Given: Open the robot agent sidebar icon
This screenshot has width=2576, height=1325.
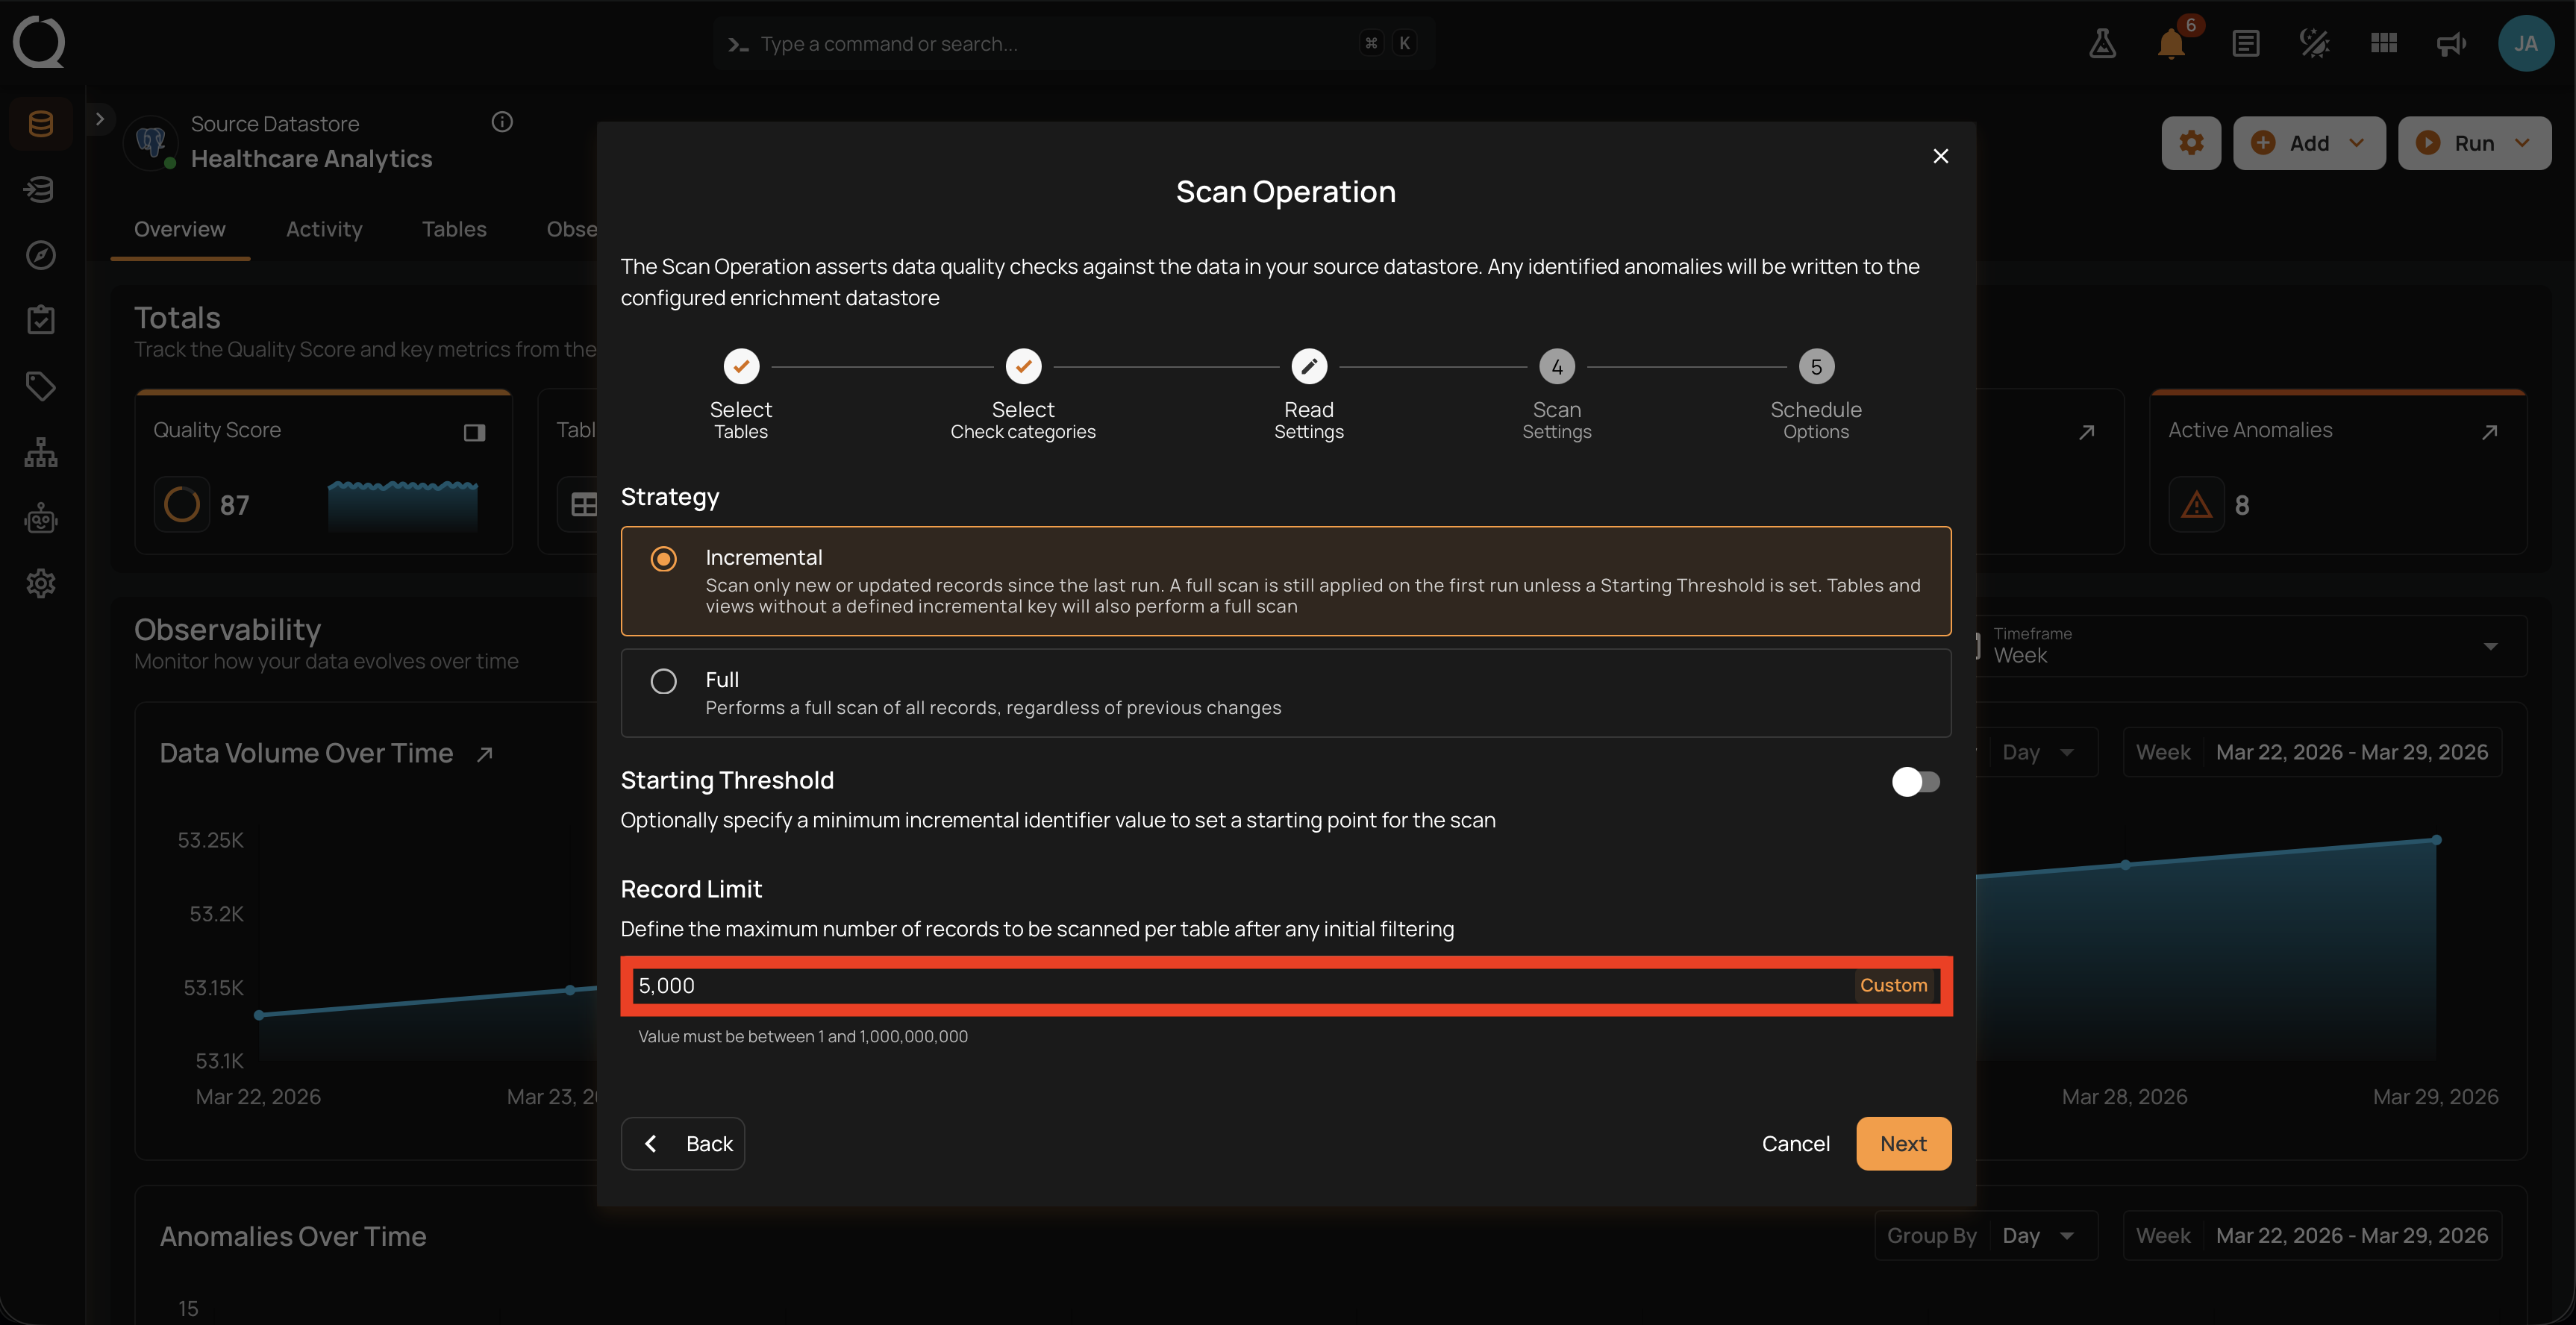Looking at the screenshot, I should [x=40, y=518].
